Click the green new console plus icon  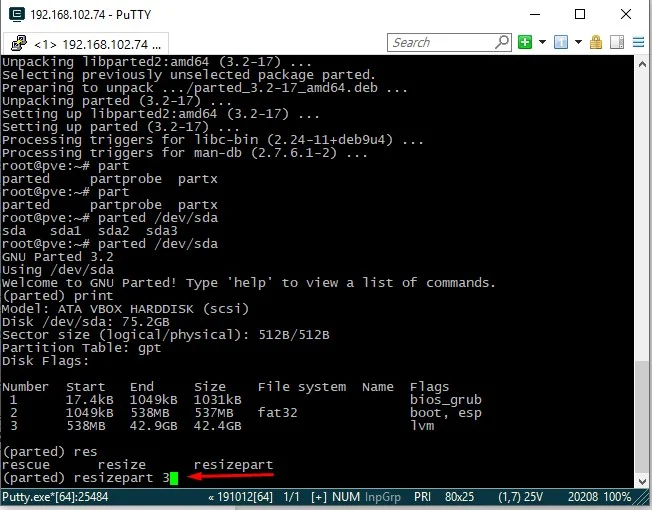(x=525, y=42)
